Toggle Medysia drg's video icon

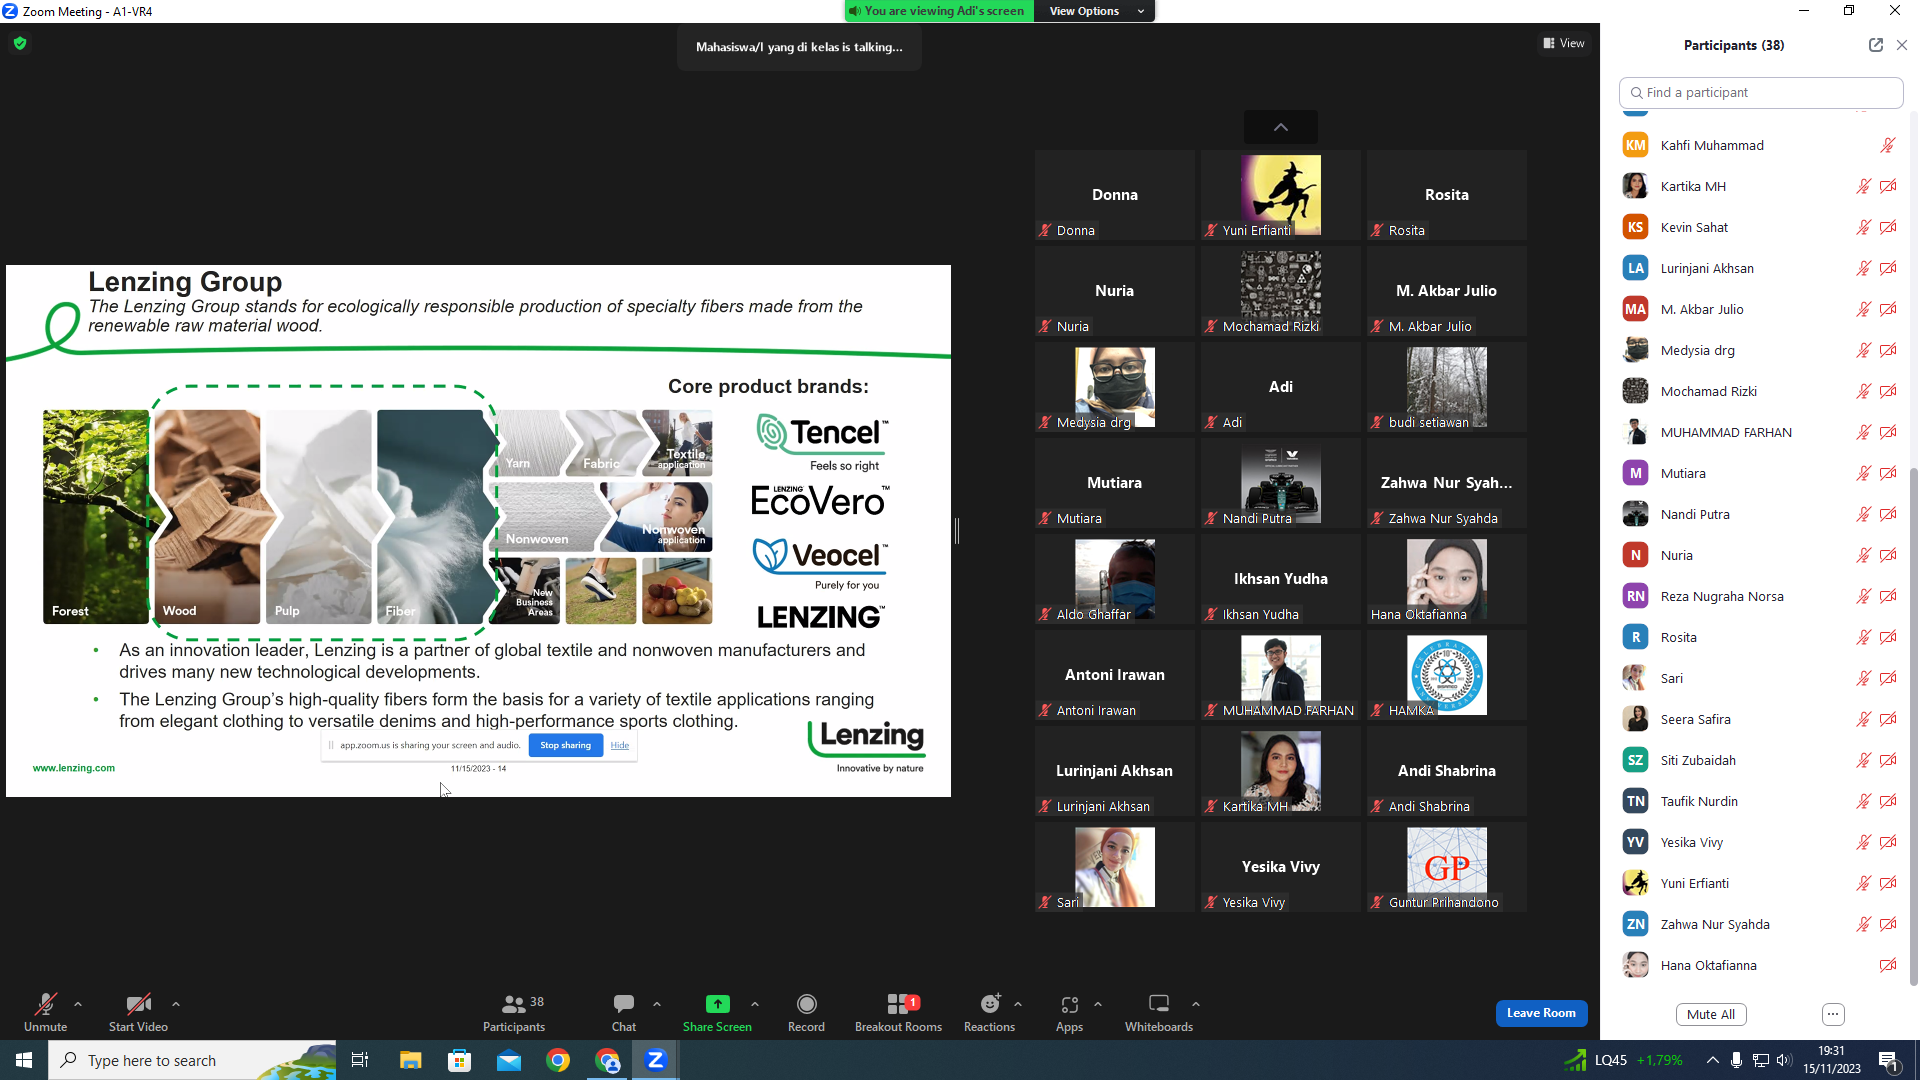(x=1888, y=350)
